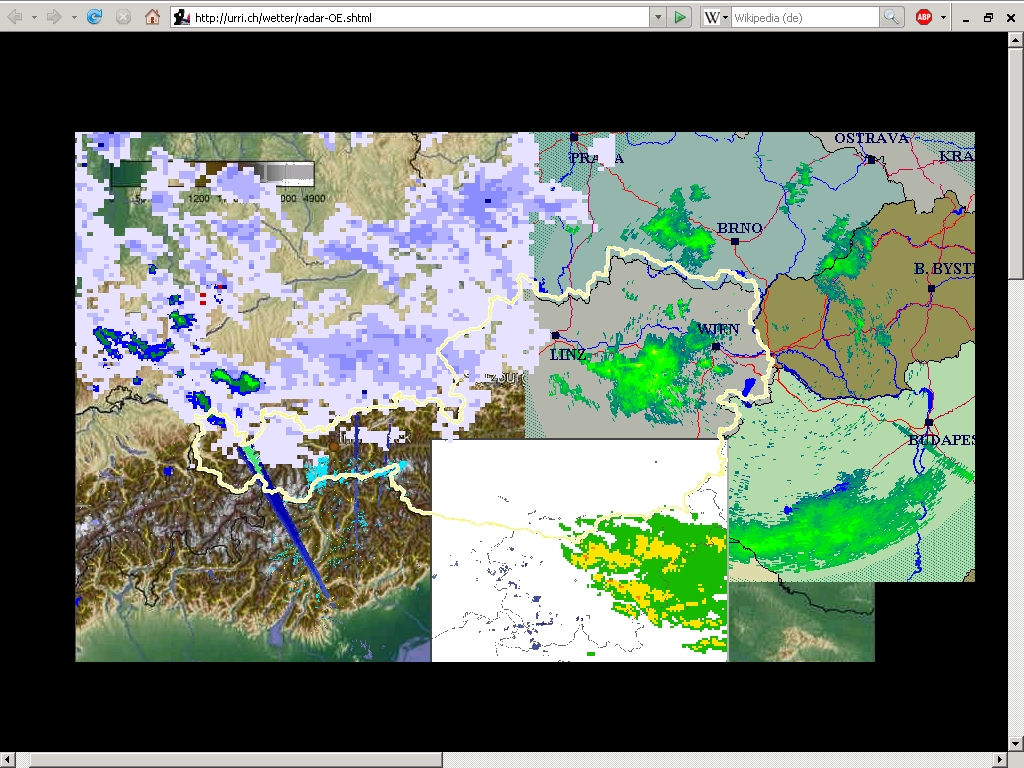Click the browser Back arrow button

(15, 17)
